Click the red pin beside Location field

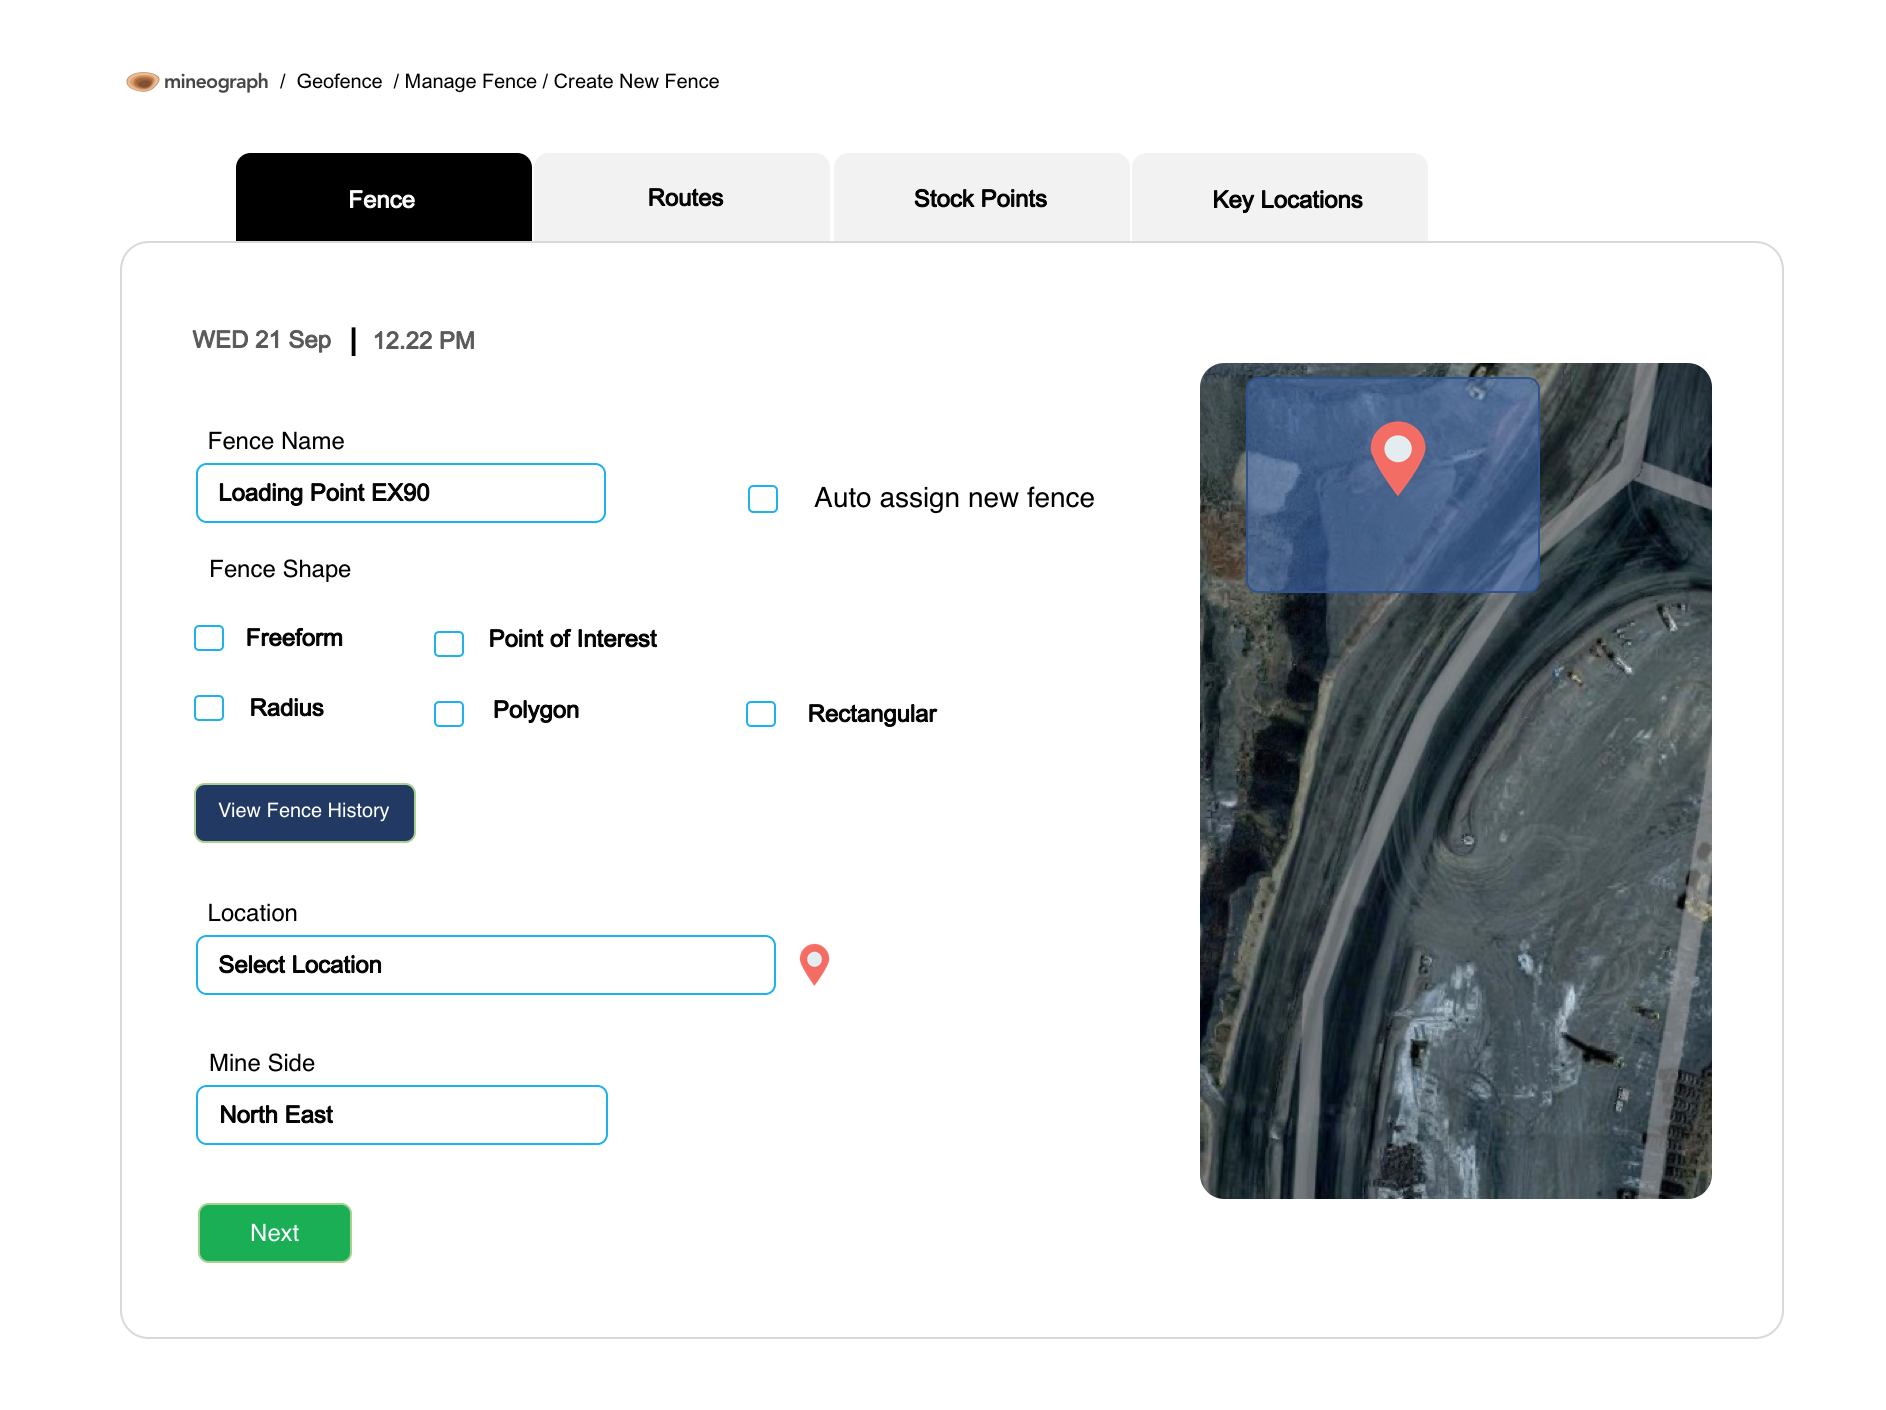814,963
